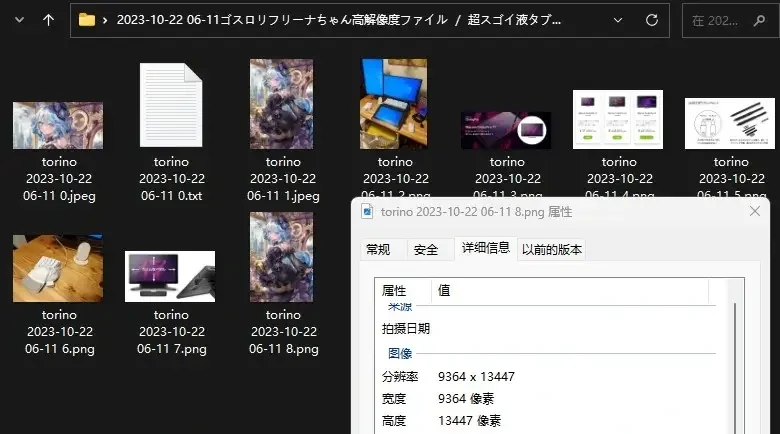The image size is (780, 434).
Task: Click the search magnifier icon
Action: [759, 20]
